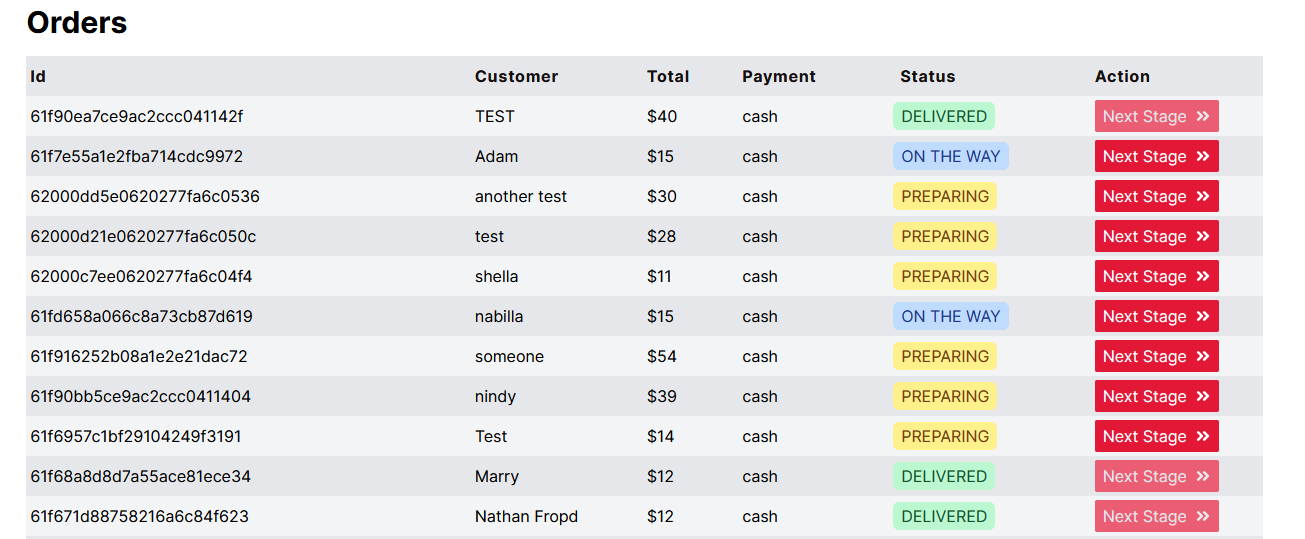Click the ON THE WAY badge for nabilla
Viewport: 1305px width, 539px height.
click(951, 316)
